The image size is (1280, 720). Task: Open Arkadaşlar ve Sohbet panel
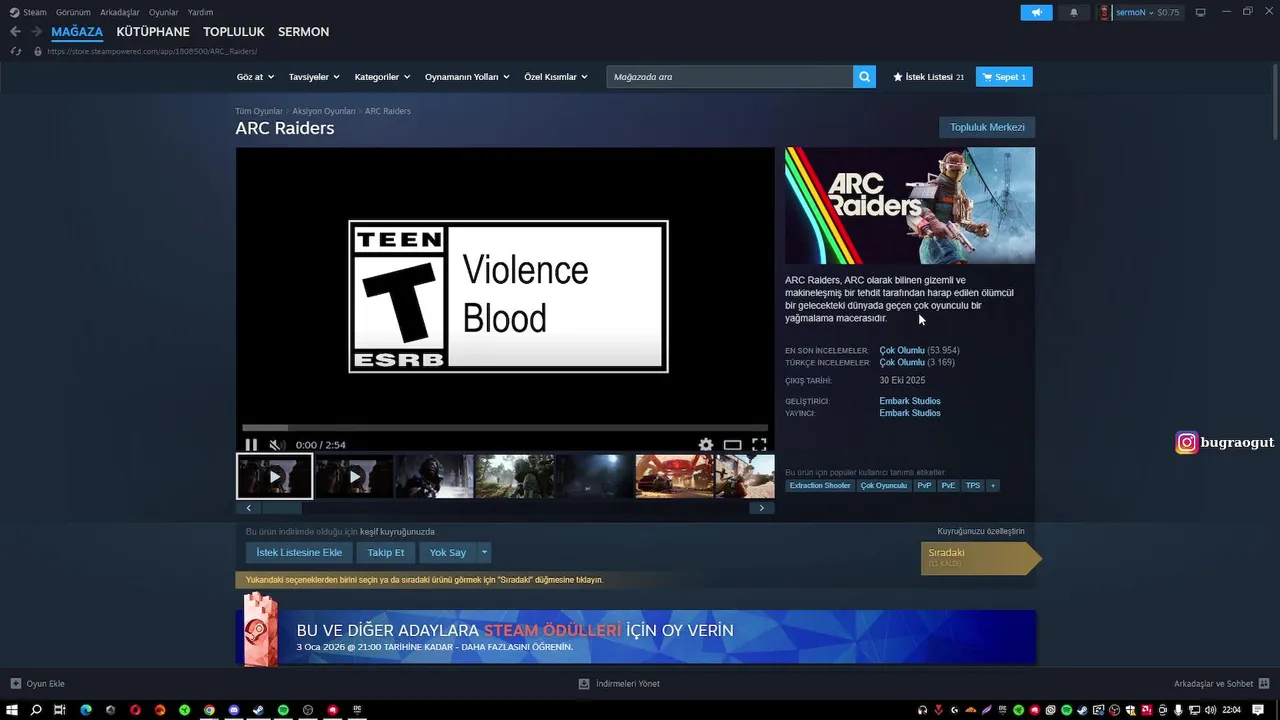click(x=1221, y=684)
